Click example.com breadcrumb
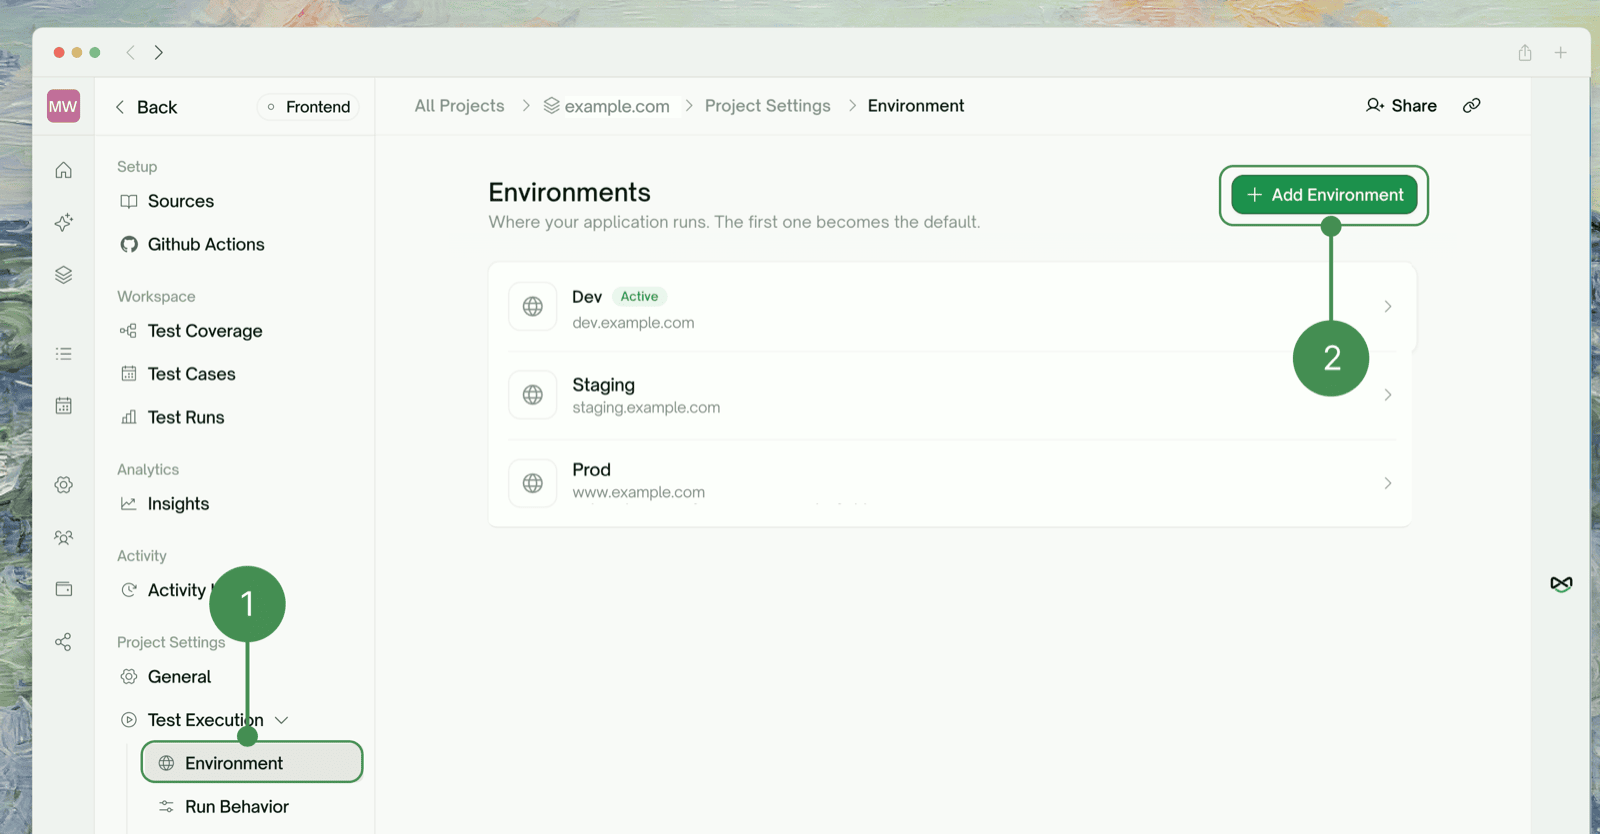1600x834 pixels. tap(607, 106)
